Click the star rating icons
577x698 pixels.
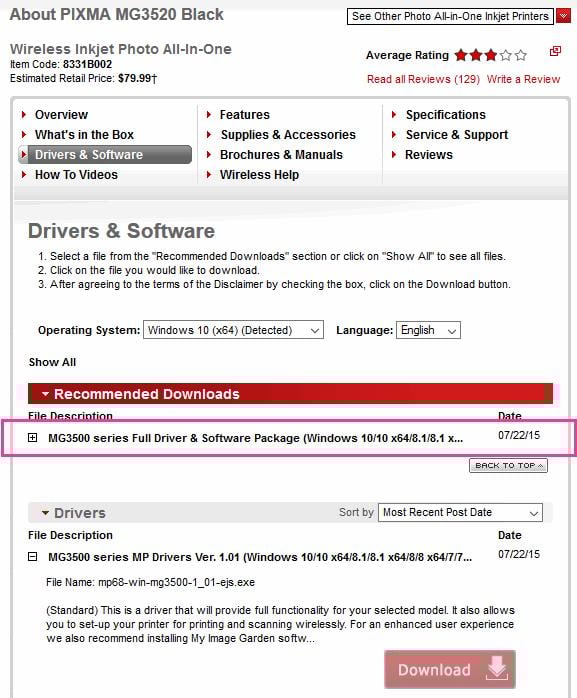pos(491,55)
